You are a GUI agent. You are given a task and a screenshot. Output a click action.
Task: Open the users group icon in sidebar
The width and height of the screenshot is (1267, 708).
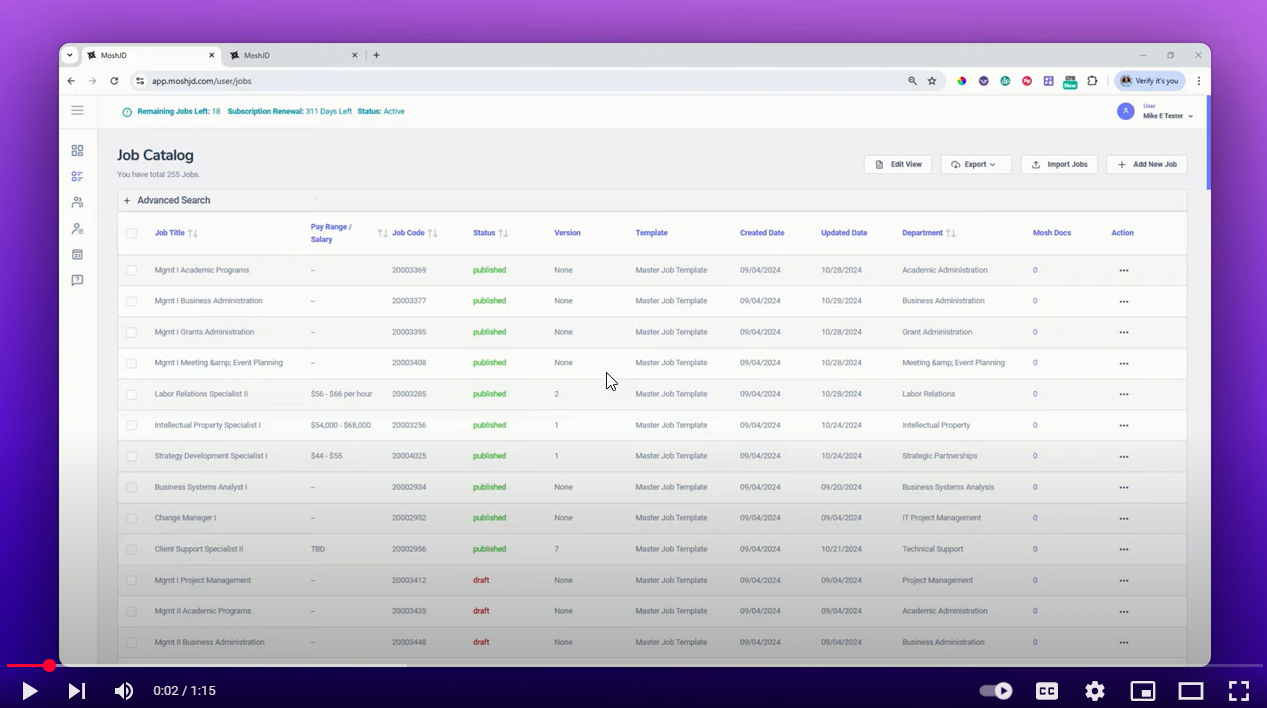(77, 202)
